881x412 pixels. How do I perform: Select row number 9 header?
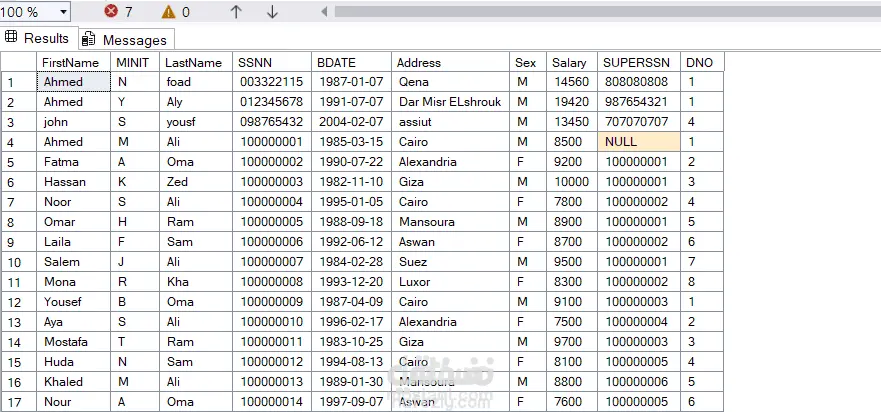(x=19, y=242)
